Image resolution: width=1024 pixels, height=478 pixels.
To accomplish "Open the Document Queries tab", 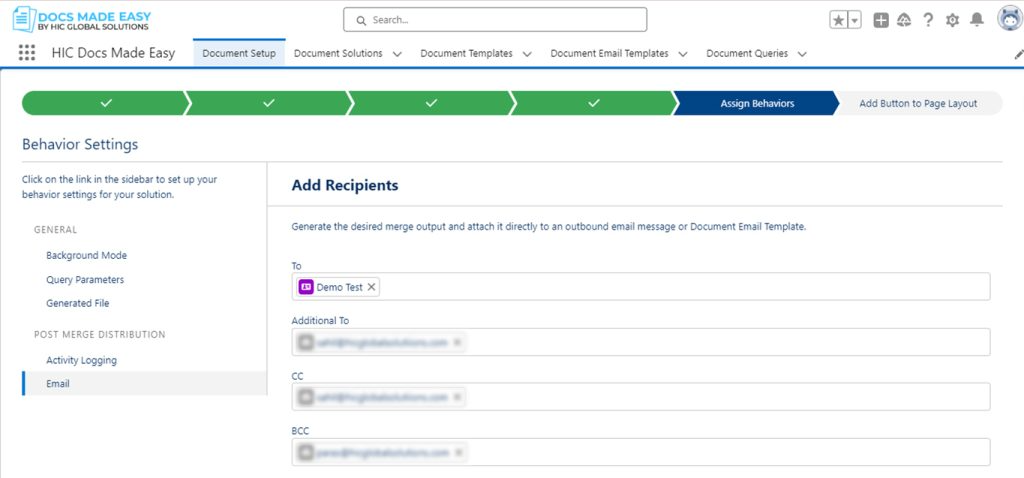I will 747,54.
